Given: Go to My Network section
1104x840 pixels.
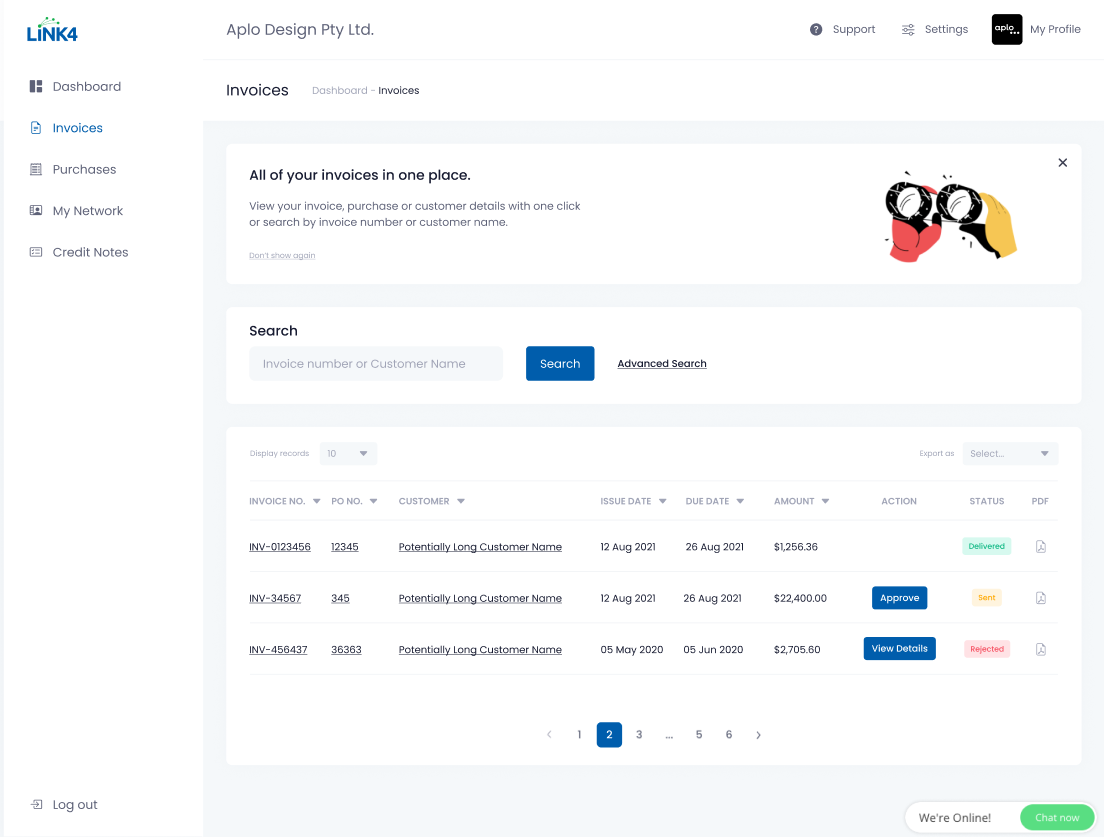Looking at the screenshot, I should (x=87, y=211).
